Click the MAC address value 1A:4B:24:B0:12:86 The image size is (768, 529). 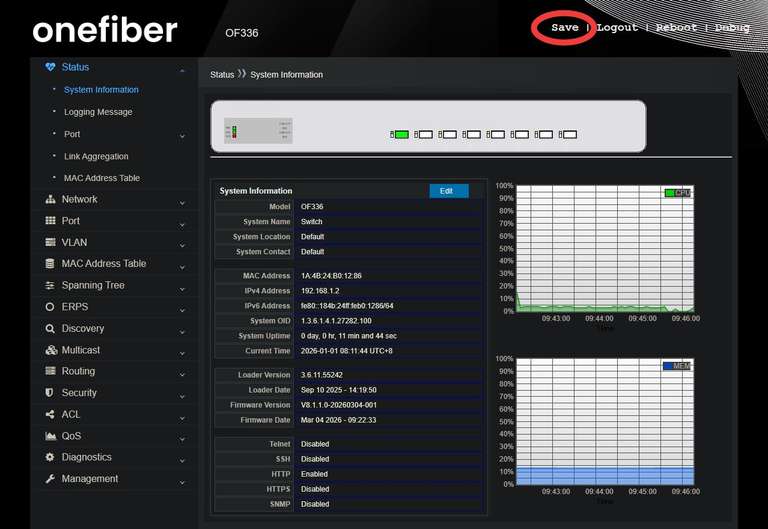click(331, 276)
